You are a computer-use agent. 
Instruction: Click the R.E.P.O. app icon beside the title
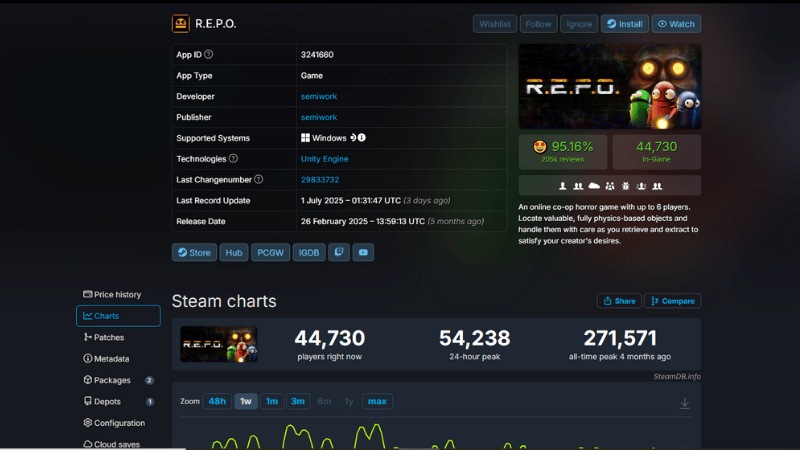[x=181, y=23]
